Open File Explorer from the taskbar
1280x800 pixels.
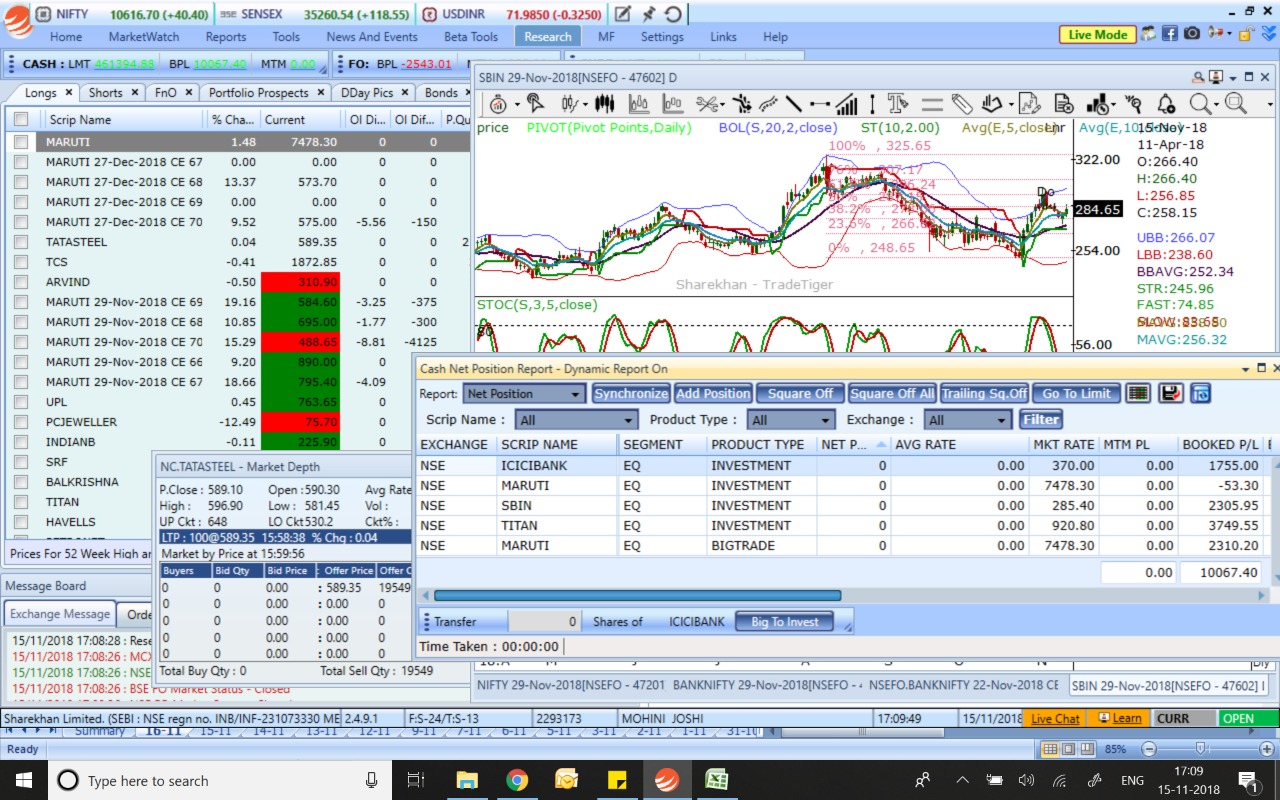[467, 780]
